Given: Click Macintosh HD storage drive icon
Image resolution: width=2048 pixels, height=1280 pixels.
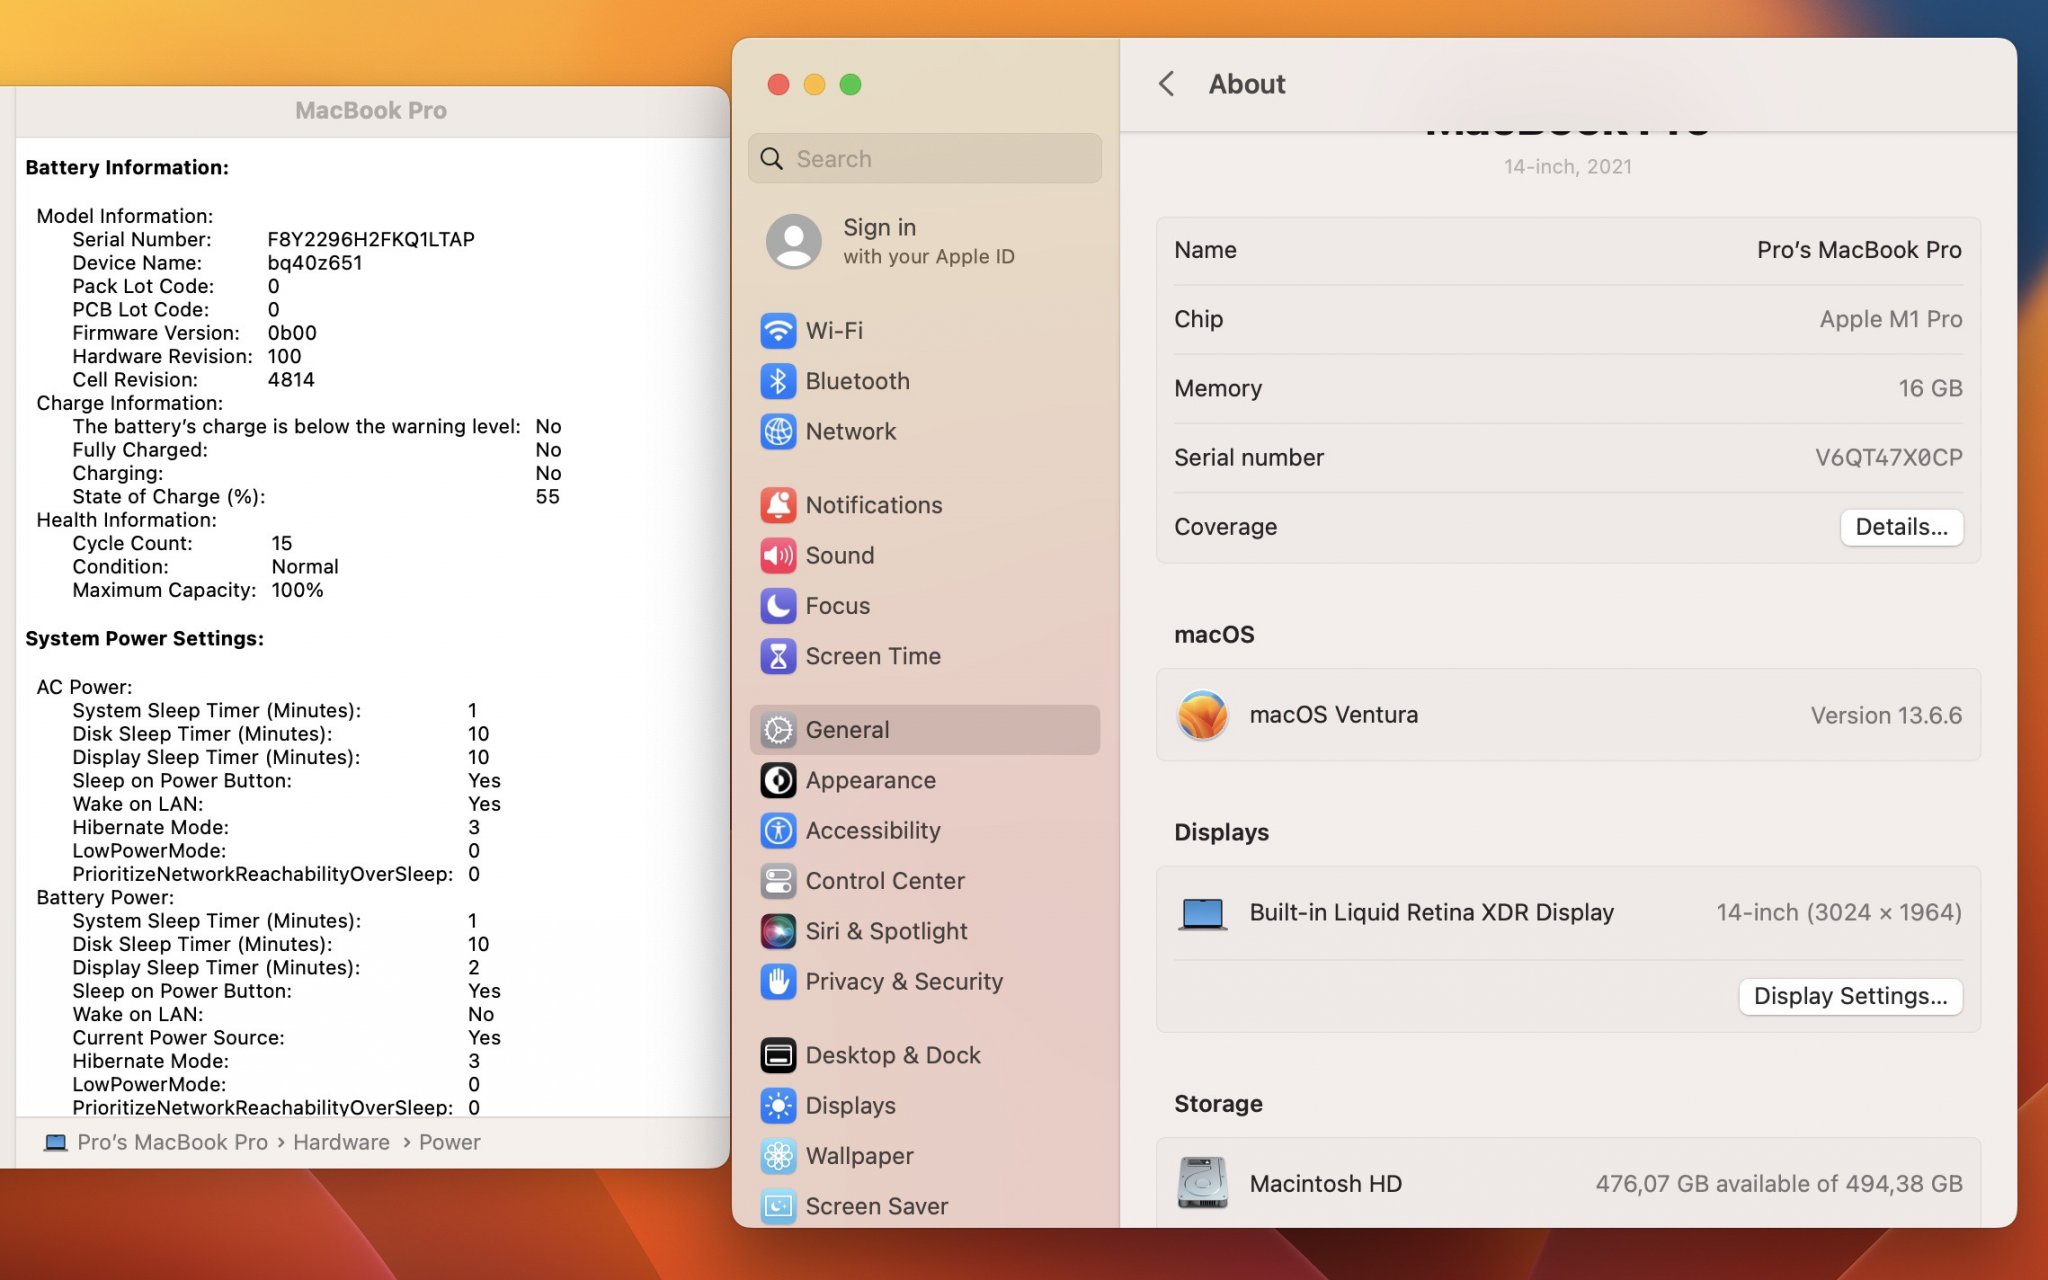Looking at the screenshot, I should pos(1202,1183).
